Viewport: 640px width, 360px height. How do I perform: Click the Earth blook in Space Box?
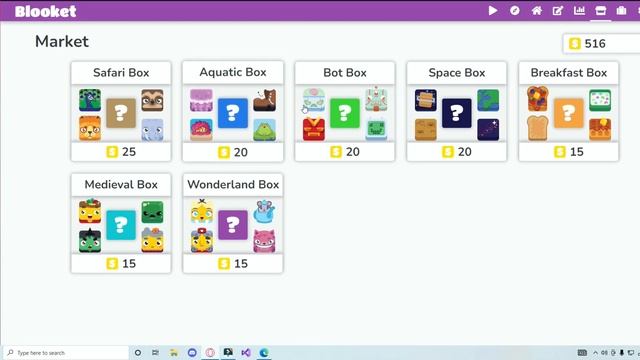[488, 100]
